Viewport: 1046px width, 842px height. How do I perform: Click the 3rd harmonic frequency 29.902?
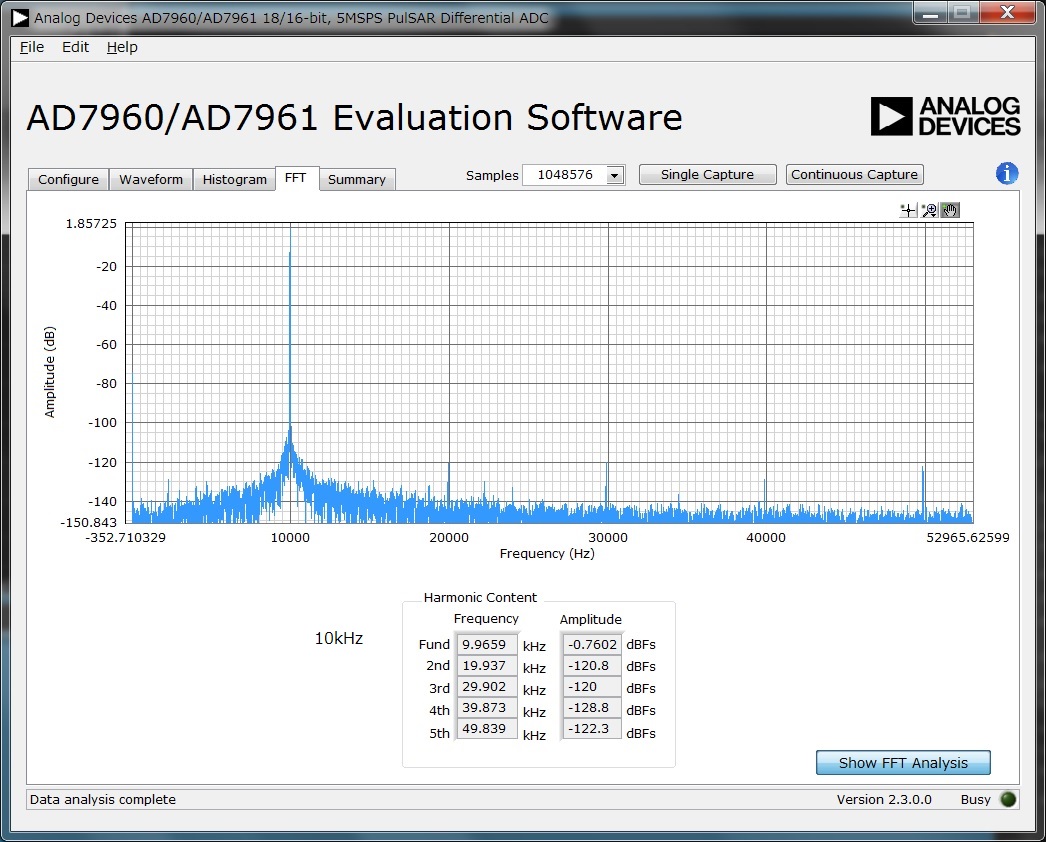pyautogui.click(x=486, y=687)
